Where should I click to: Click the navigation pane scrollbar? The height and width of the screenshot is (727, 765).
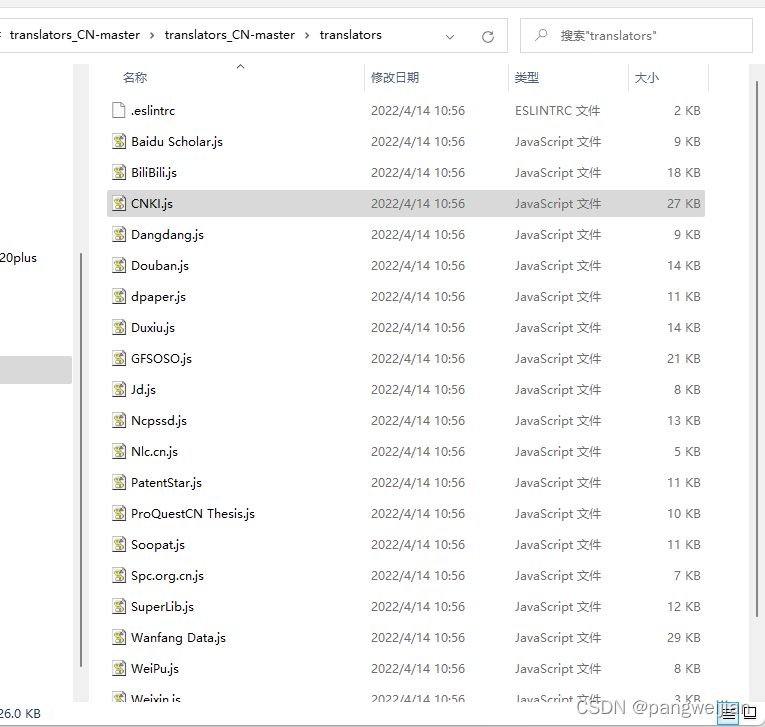[81, 459]
